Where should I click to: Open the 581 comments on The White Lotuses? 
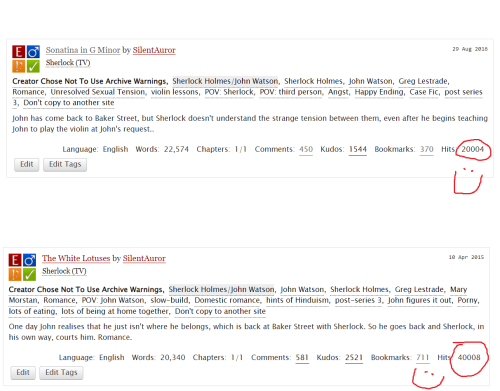(302, 358)
